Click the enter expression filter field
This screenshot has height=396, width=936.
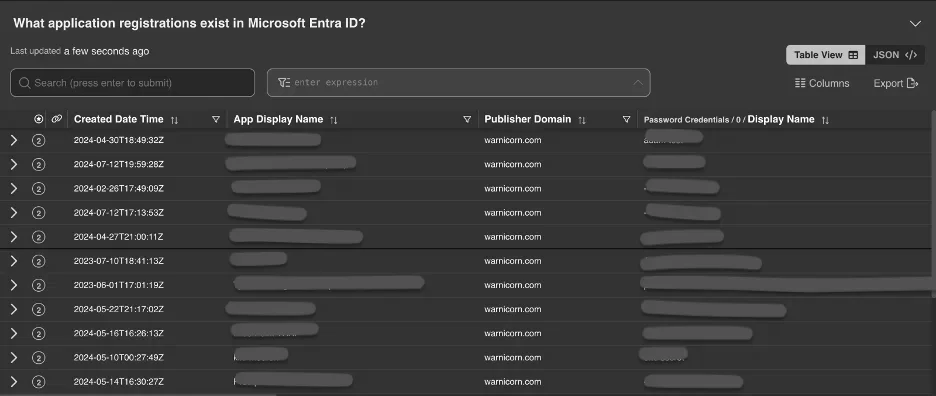tap(458, 82)
